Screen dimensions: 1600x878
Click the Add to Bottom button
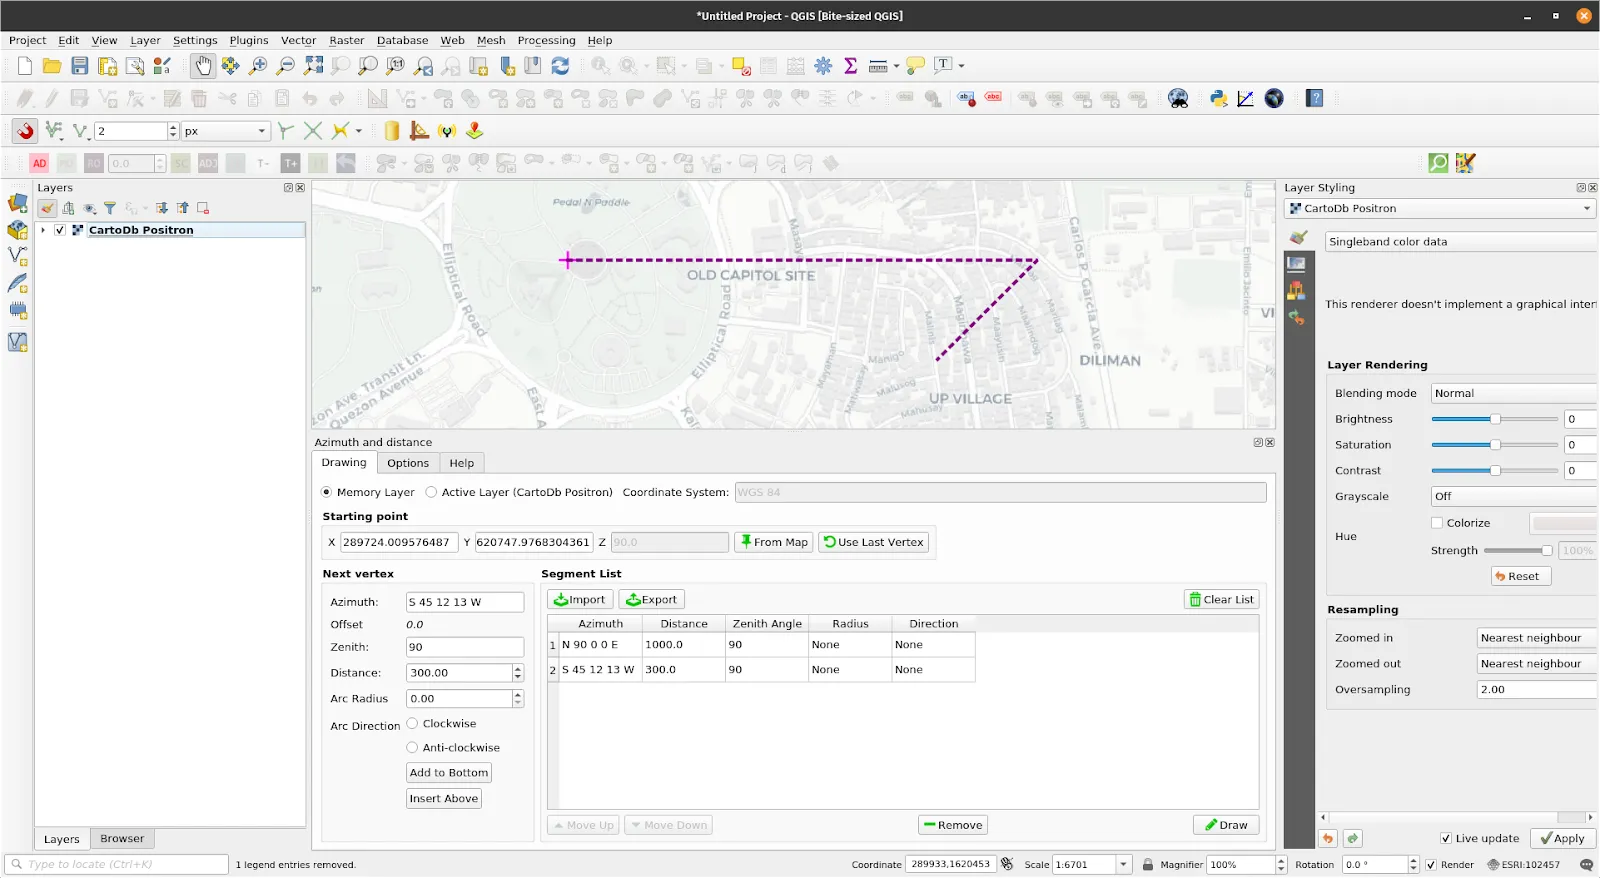pos(449,773)
